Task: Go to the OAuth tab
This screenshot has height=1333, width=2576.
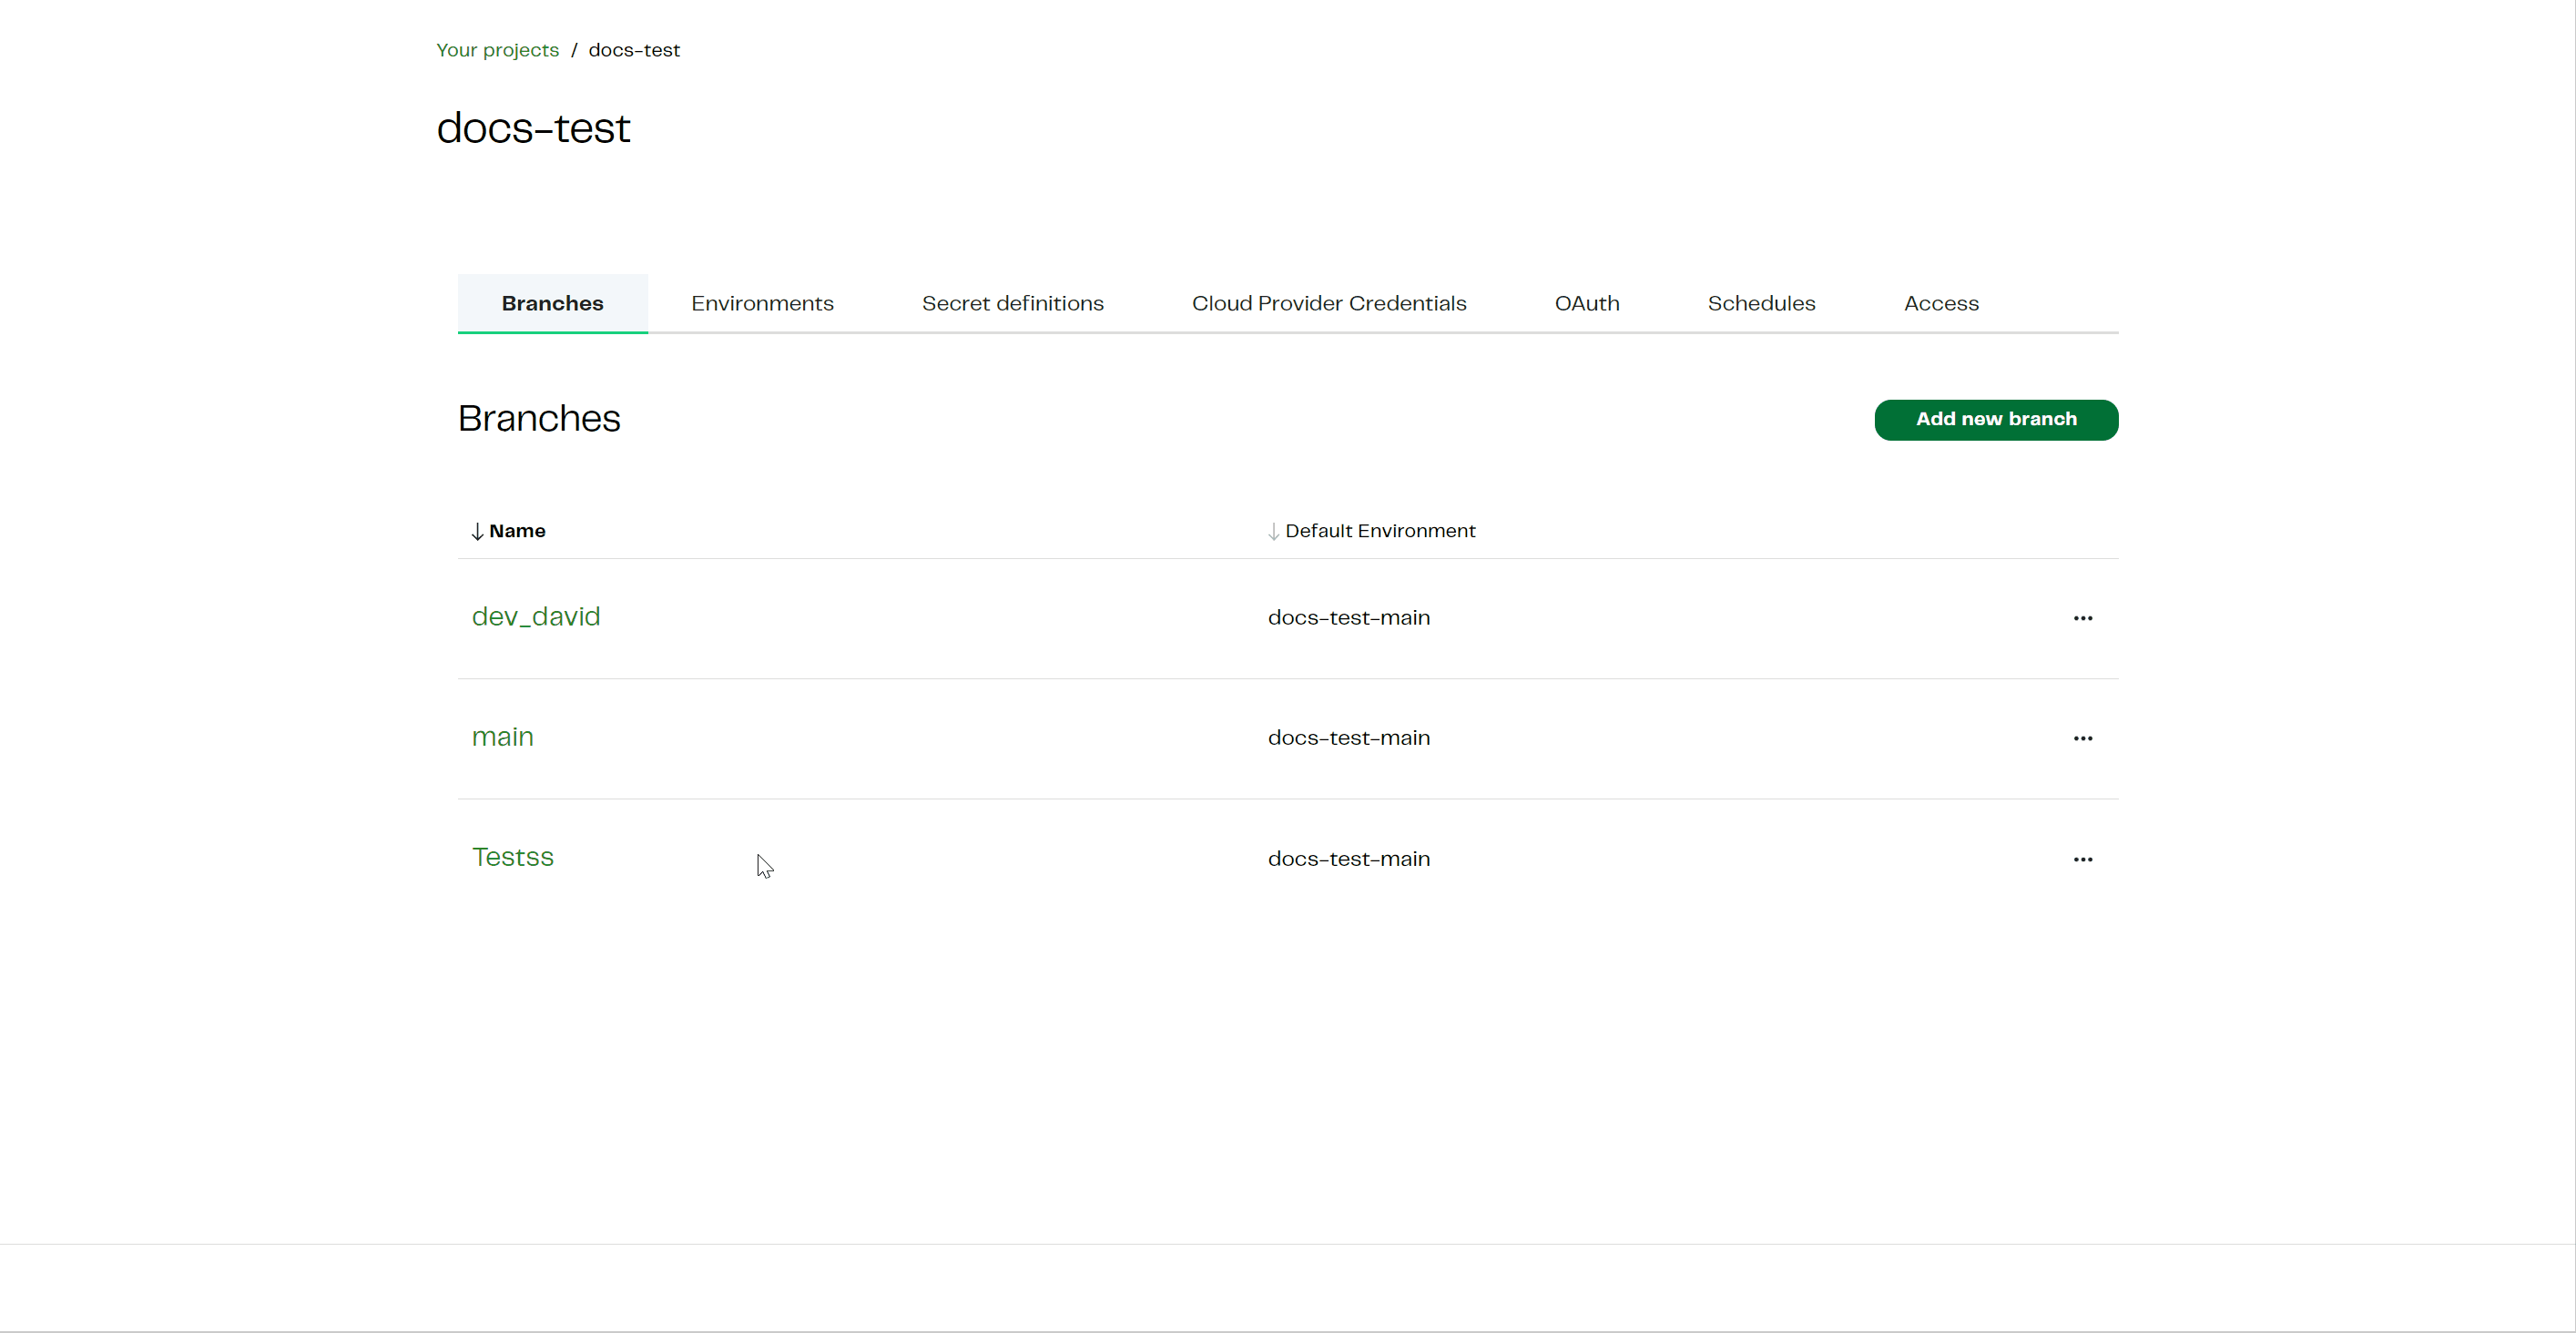Action: pyautogui.click(x=1587, y=303)
